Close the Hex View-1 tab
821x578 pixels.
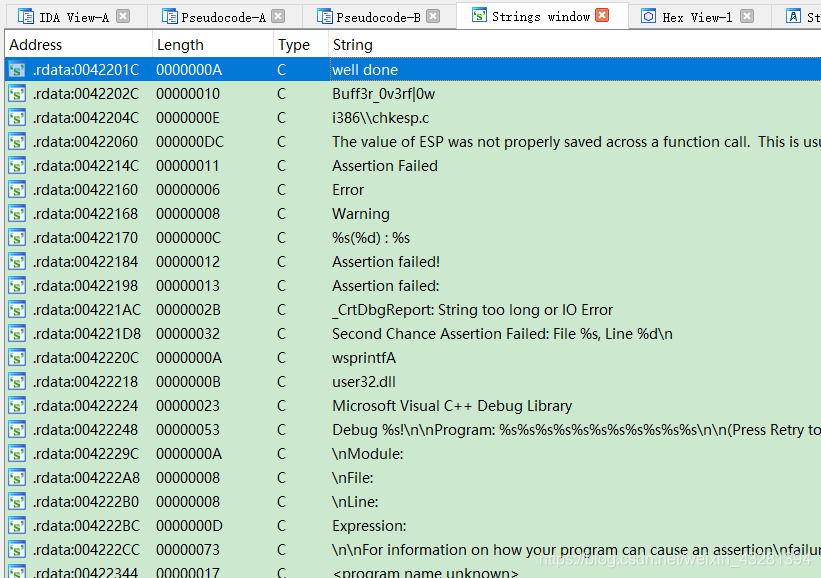pyautogui.click(x=747, y=16)
